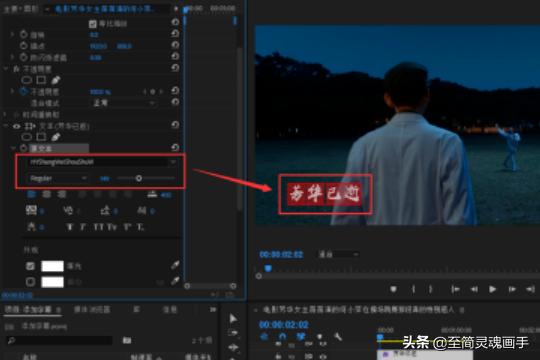Image resolution: width=540 pixels, height=360 pixels.
Task: Select the sequence tab in the timeline
Action: point(359,310)
